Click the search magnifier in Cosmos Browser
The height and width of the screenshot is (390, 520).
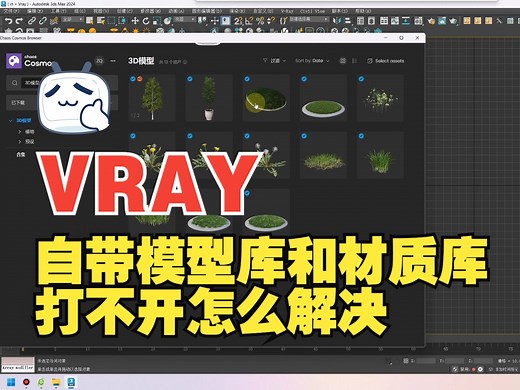(x=15, y=83)
